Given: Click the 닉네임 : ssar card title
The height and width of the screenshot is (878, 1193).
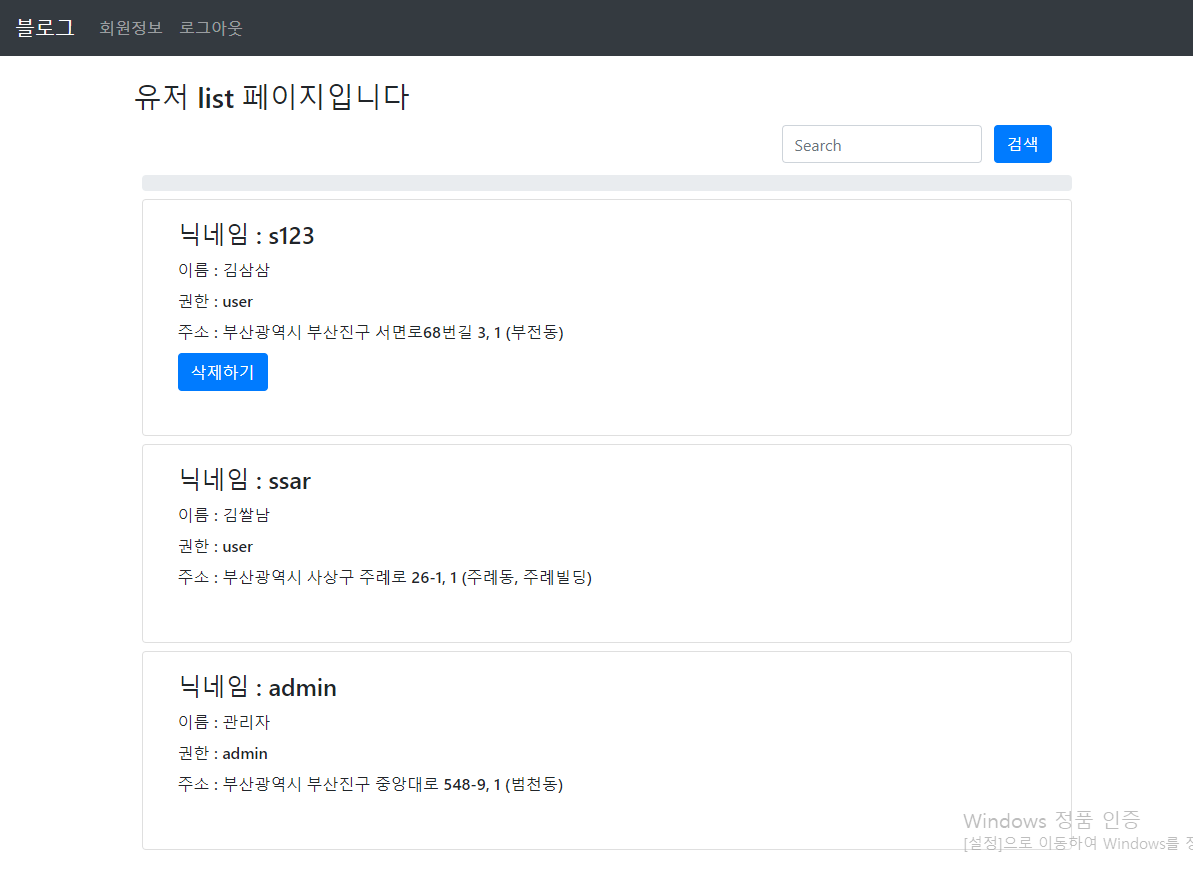Looking at the screenshot, I should 245,481.
